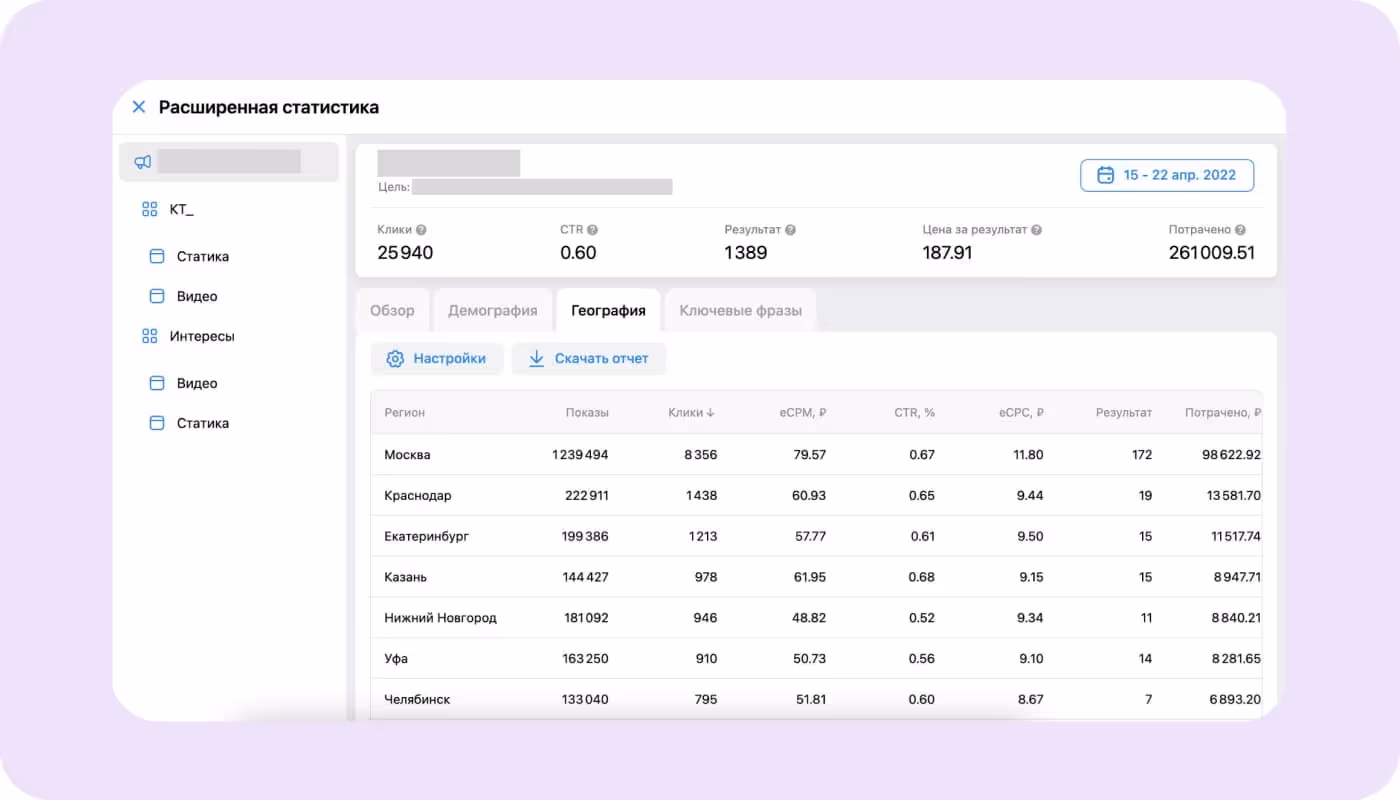Screen dimensions: 1400x800
Task: Open the Ключевые фразы tab
Action: [x=740, y=310]
